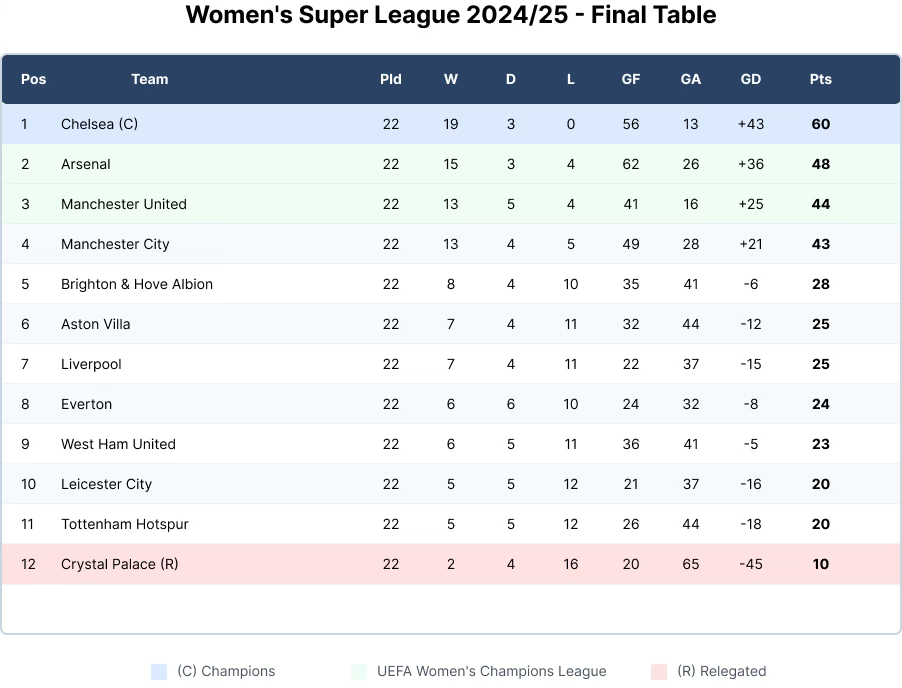Screen dimensions: 902x688
Task: Select the GF column header
Action: pos(631,79)
